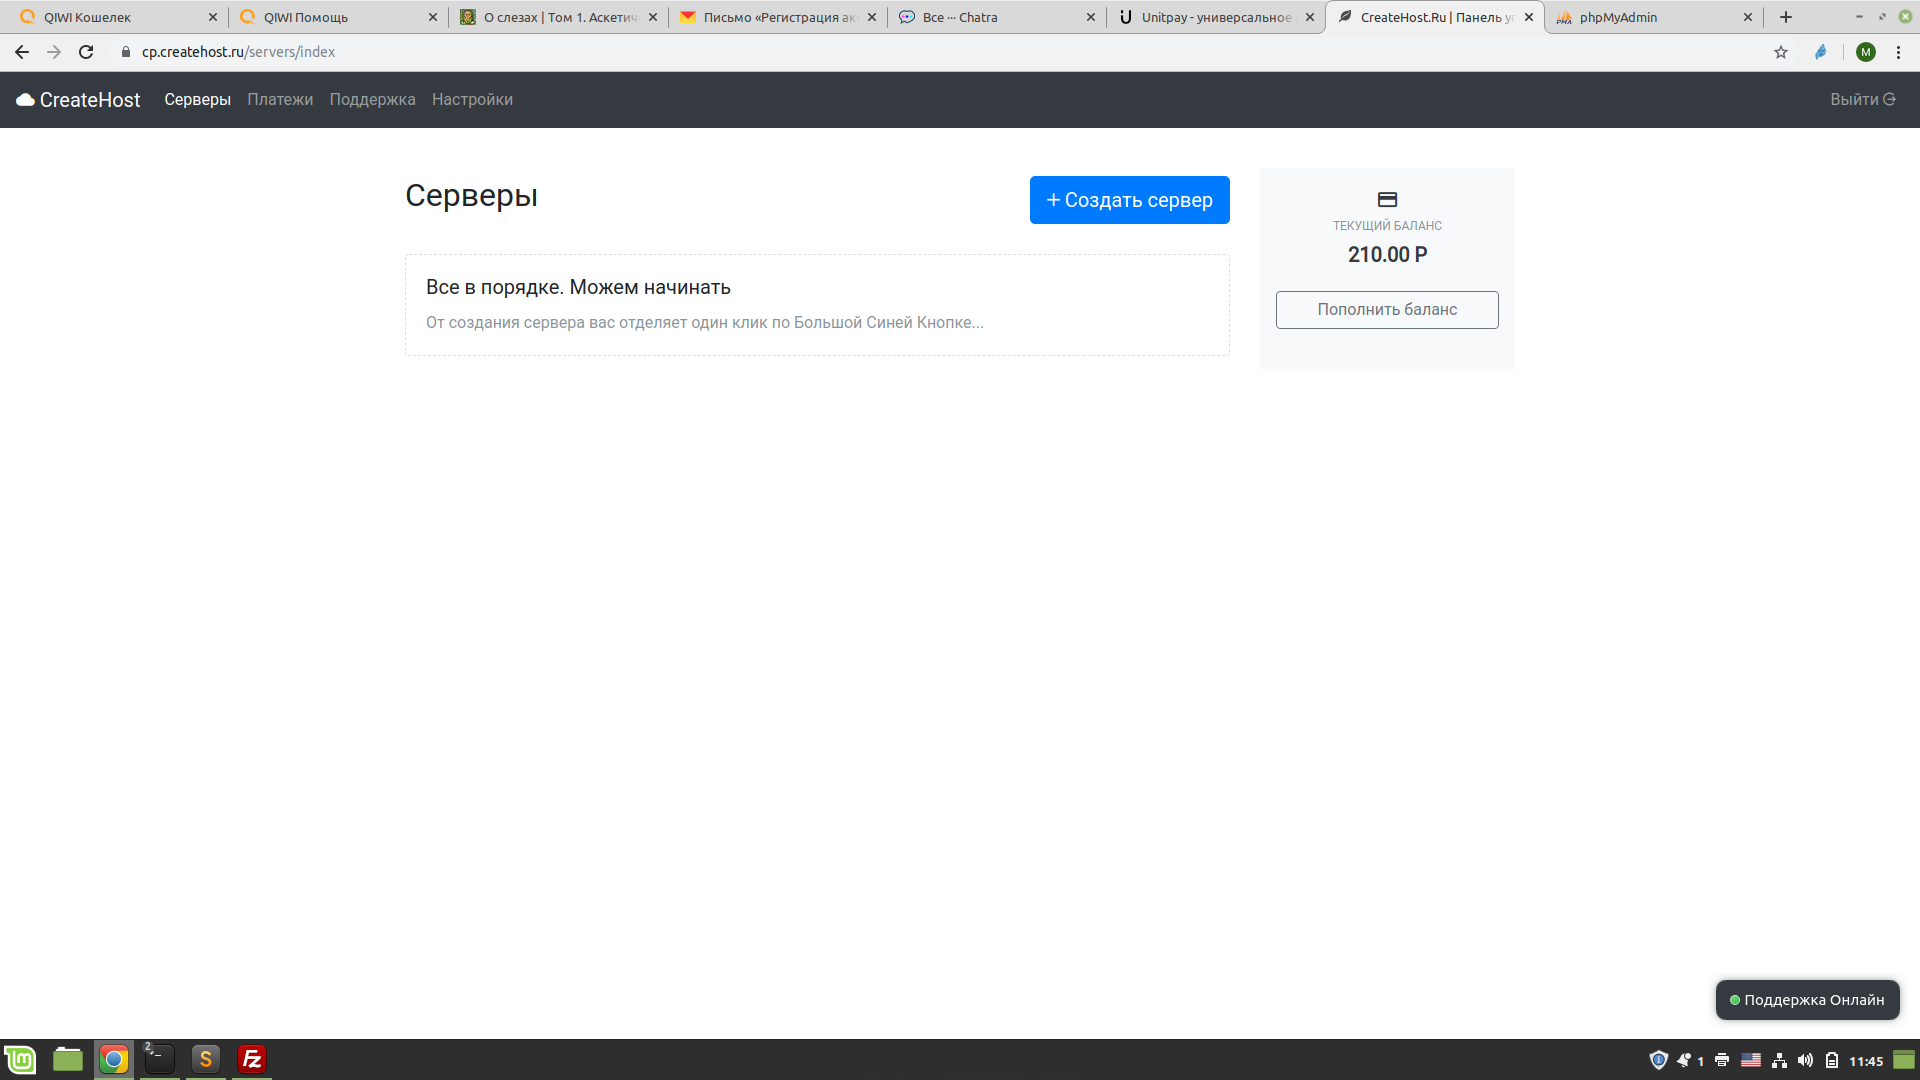Image resolution: width=1920 pixels, height=1080 pixels.
Task: Click the green profile avatar icon
Action: tap(1865, 52)
